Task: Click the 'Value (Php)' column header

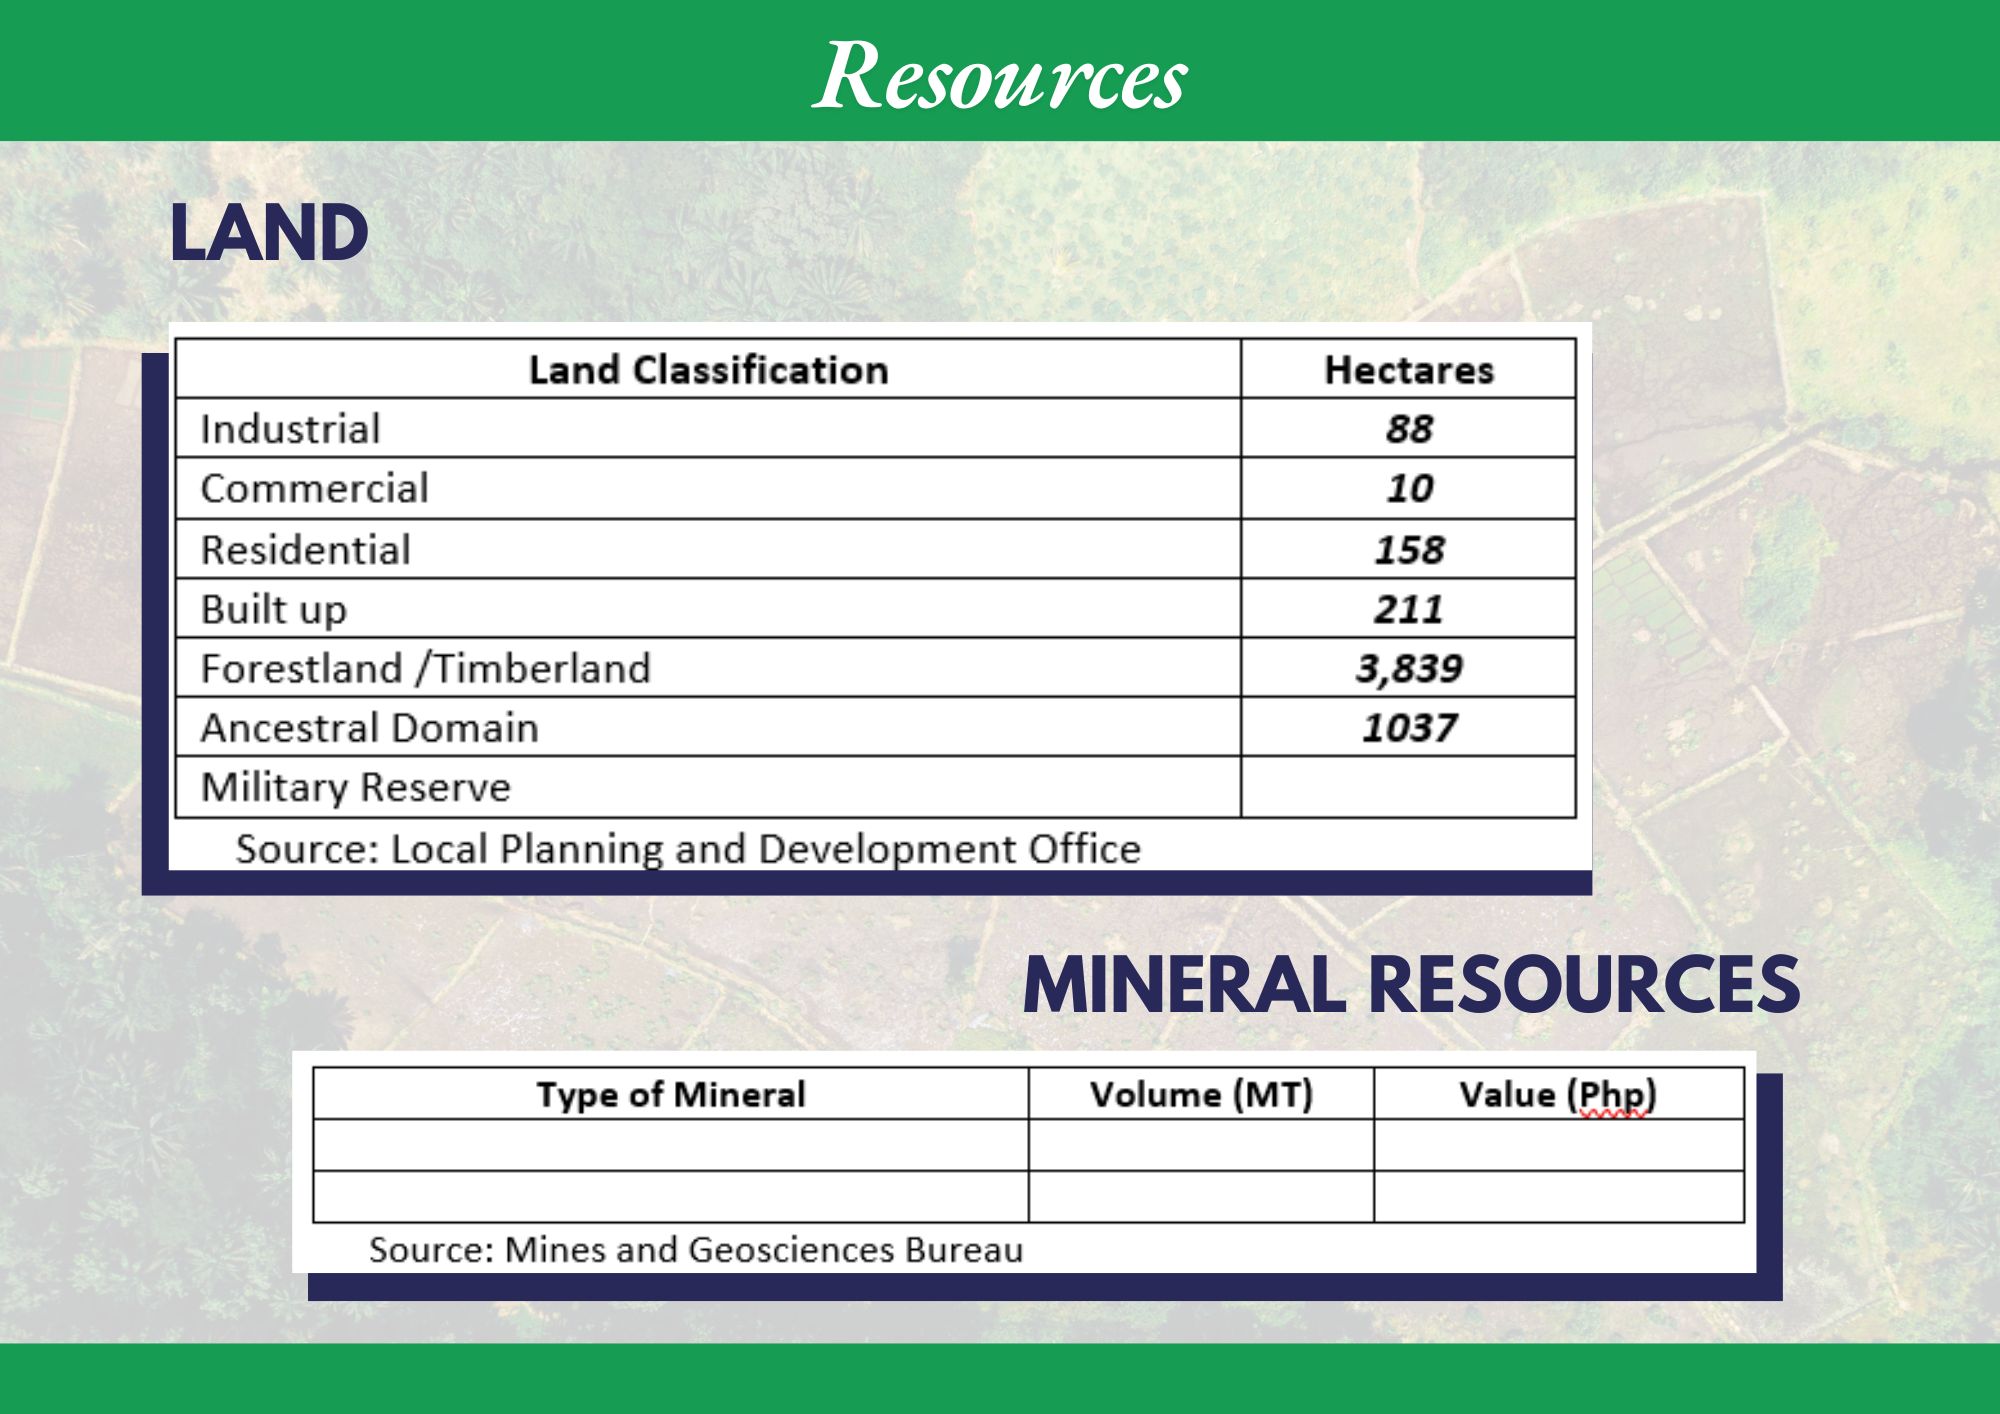Action: [1558, 1094]
